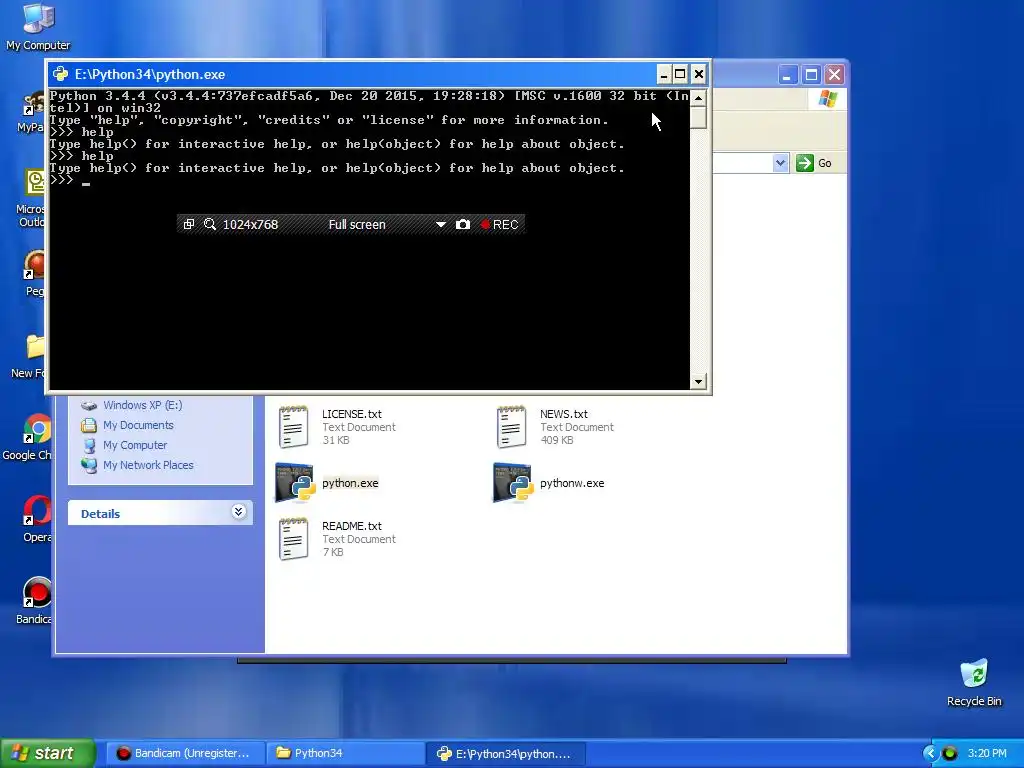Click console scrollbar down arrow

click(698, 381)
